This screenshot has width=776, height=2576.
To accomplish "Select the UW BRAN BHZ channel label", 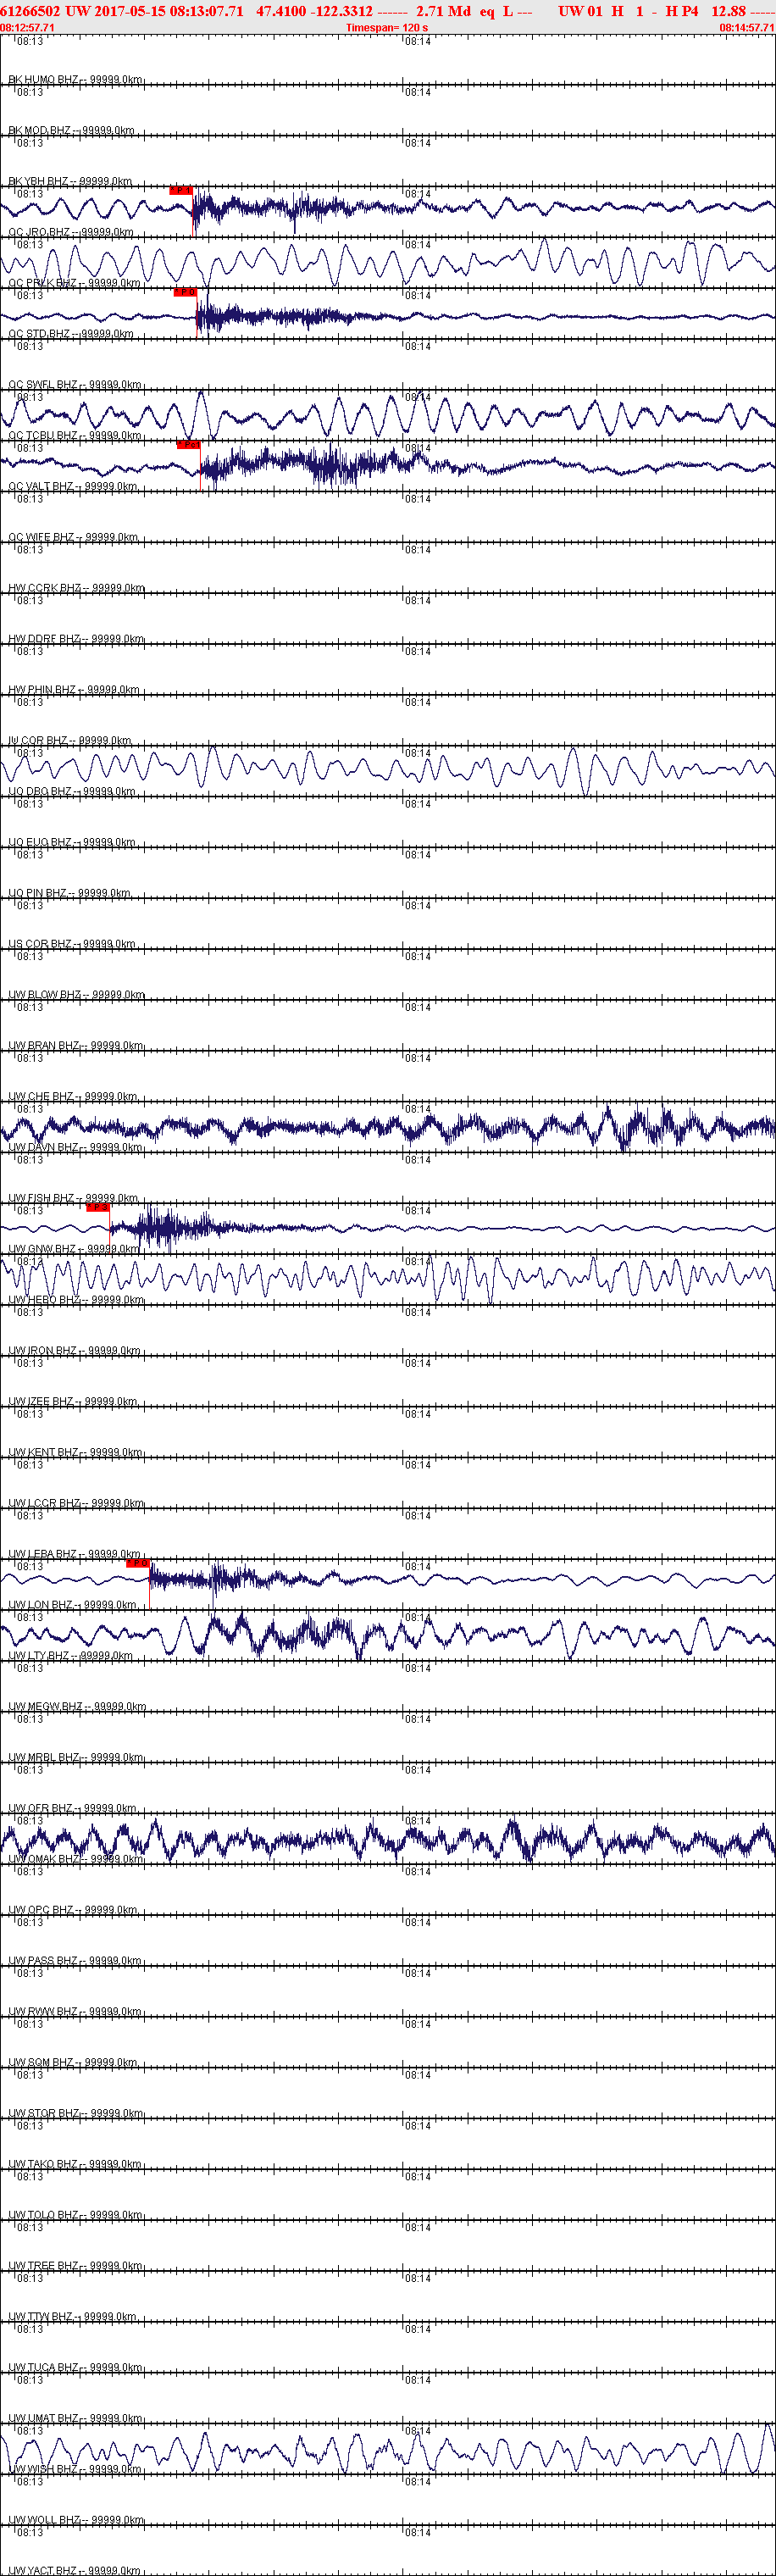I will 75,1045.
